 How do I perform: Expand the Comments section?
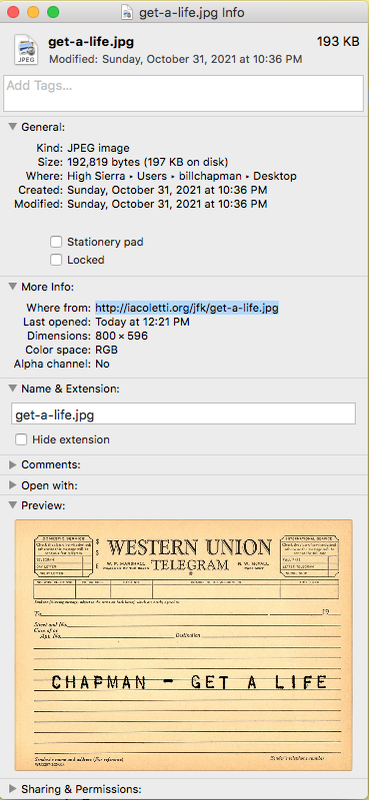(x=13, y=465)
